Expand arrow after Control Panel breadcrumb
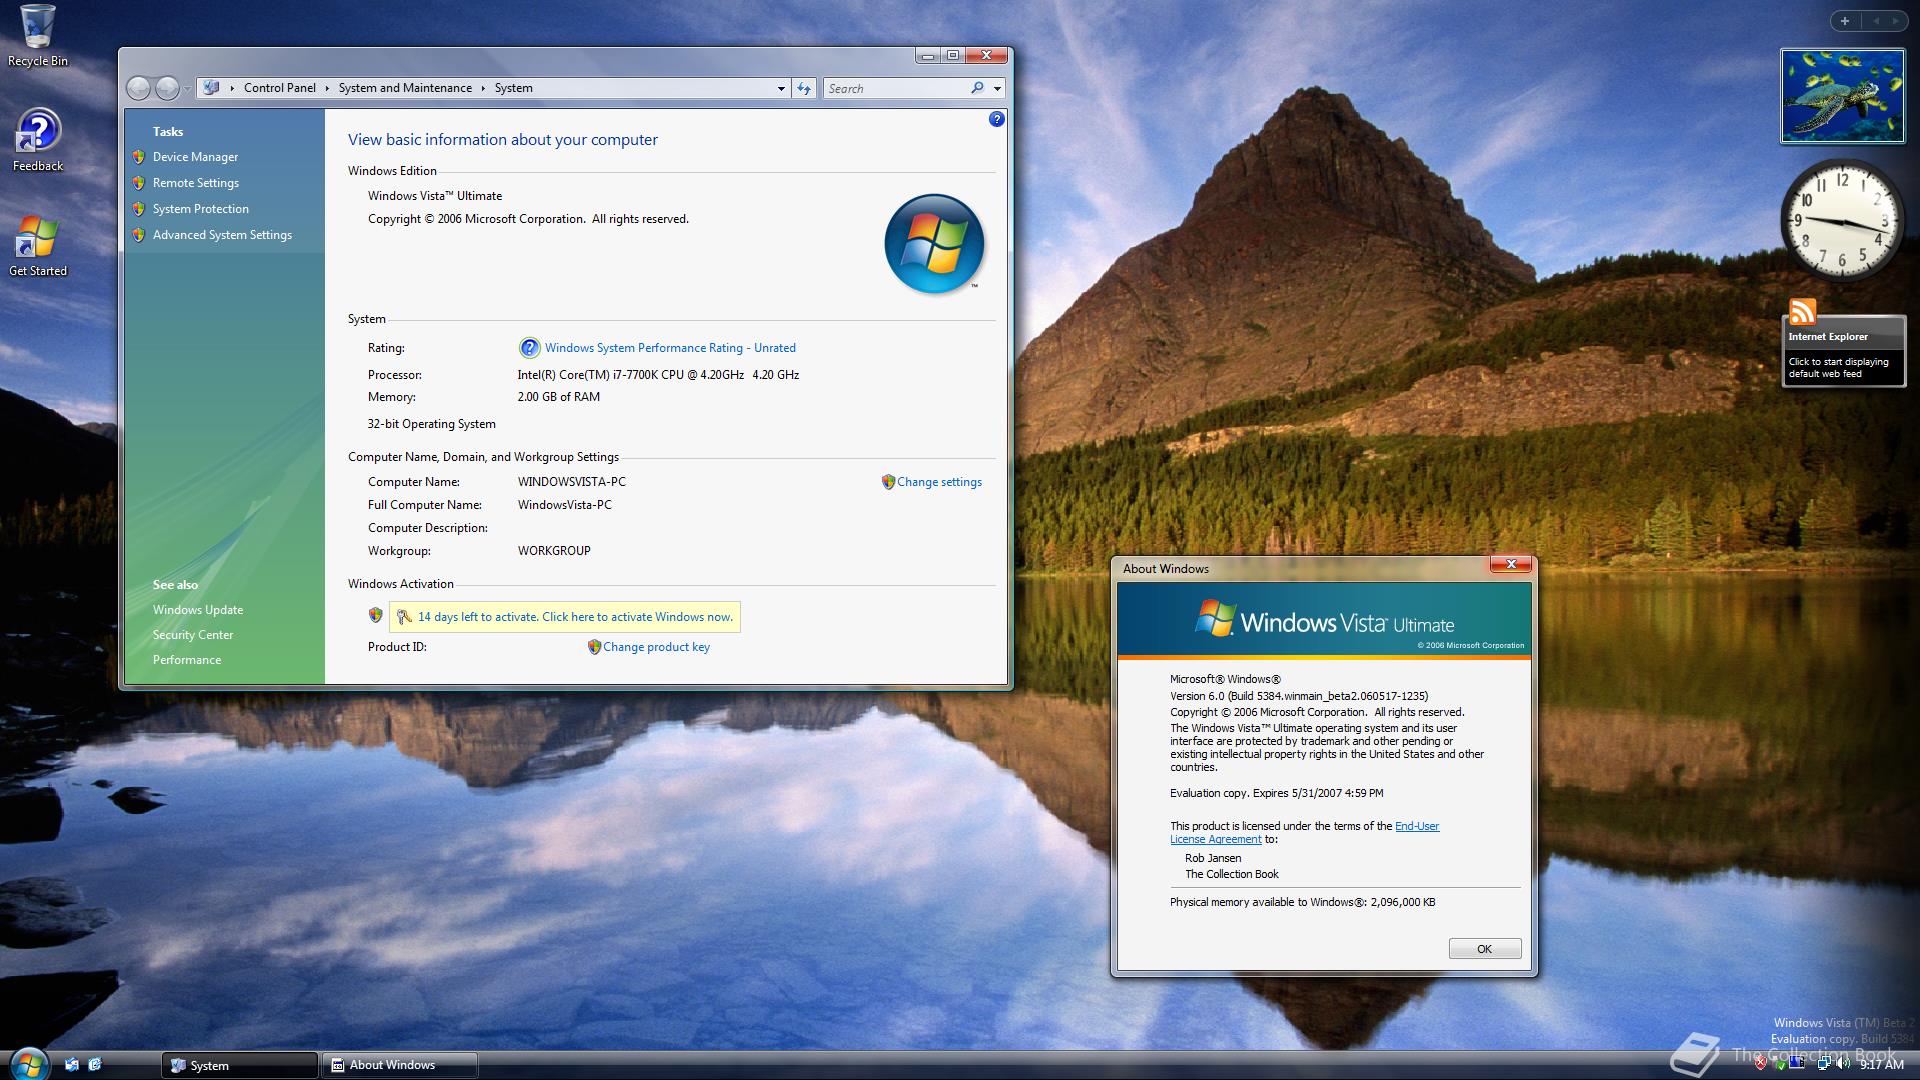Screen dimensions: 1920x1080 pos(327,88)
